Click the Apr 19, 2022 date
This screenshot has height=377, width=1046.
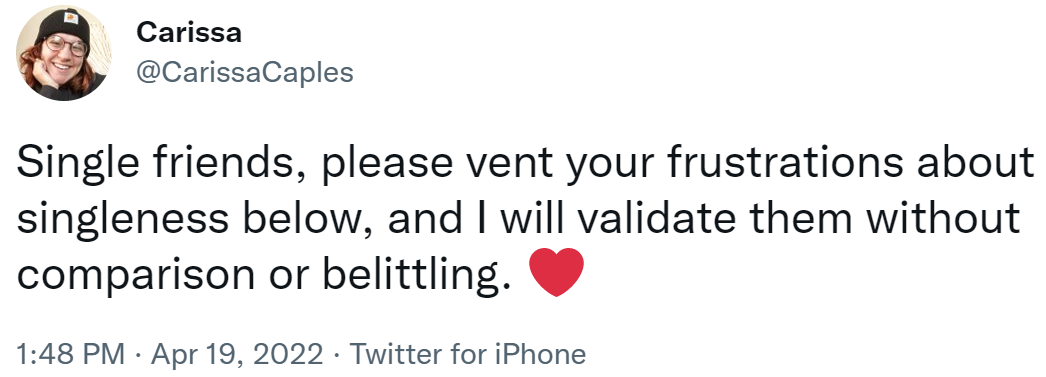pos(237,354)
